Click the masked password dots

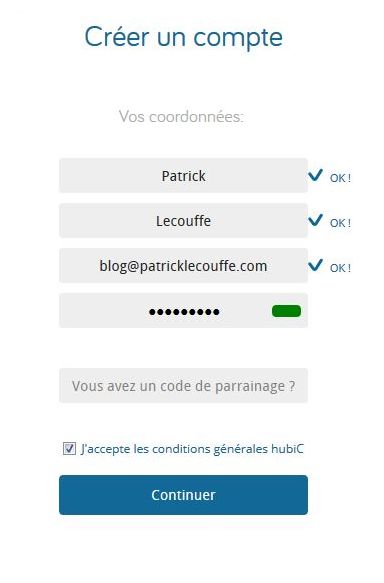(184, 312)
